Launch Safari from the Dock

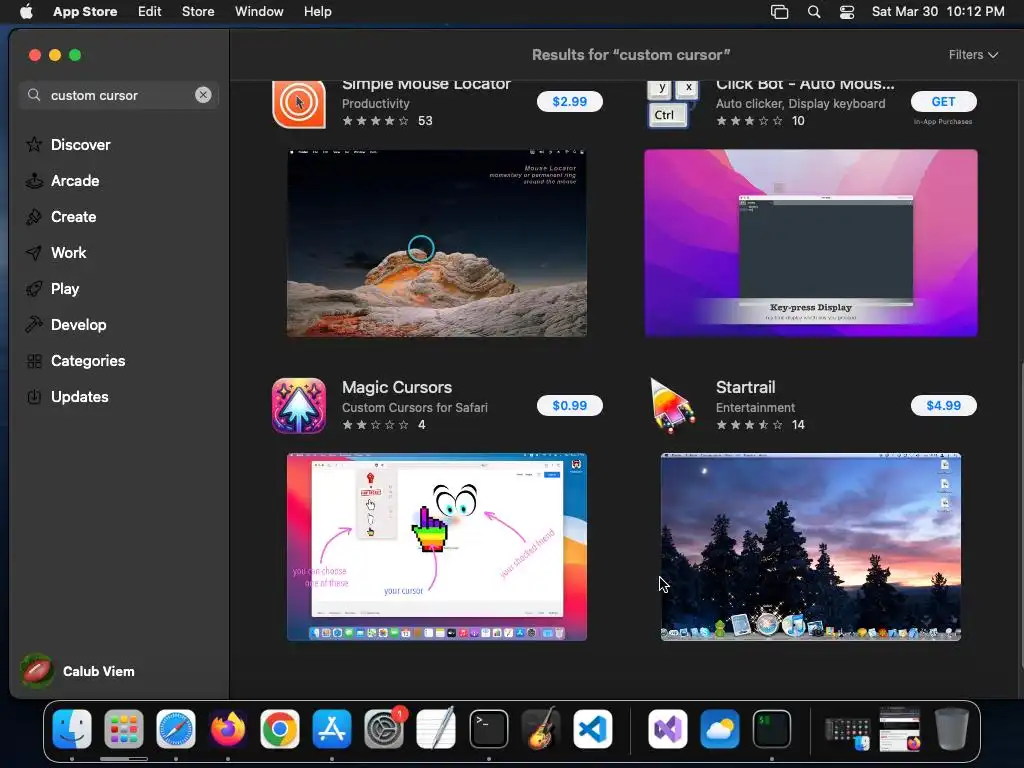point(176,729)
